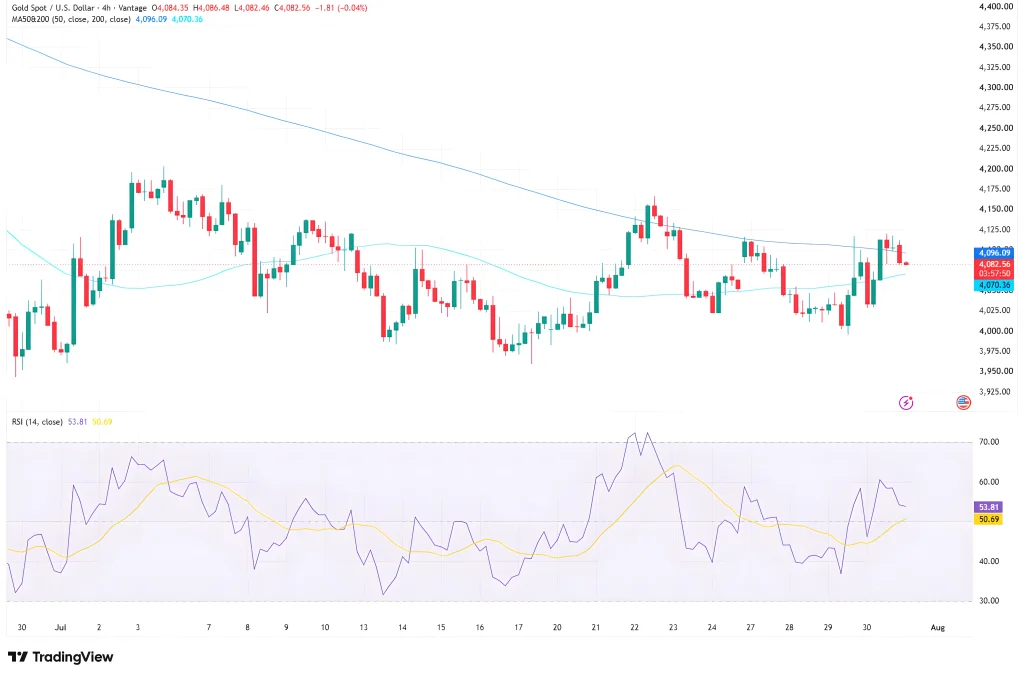This screenshot has height=677, width=1024.
Task: Click the 4,125.00 price axis label
Action: click(995, 229)
